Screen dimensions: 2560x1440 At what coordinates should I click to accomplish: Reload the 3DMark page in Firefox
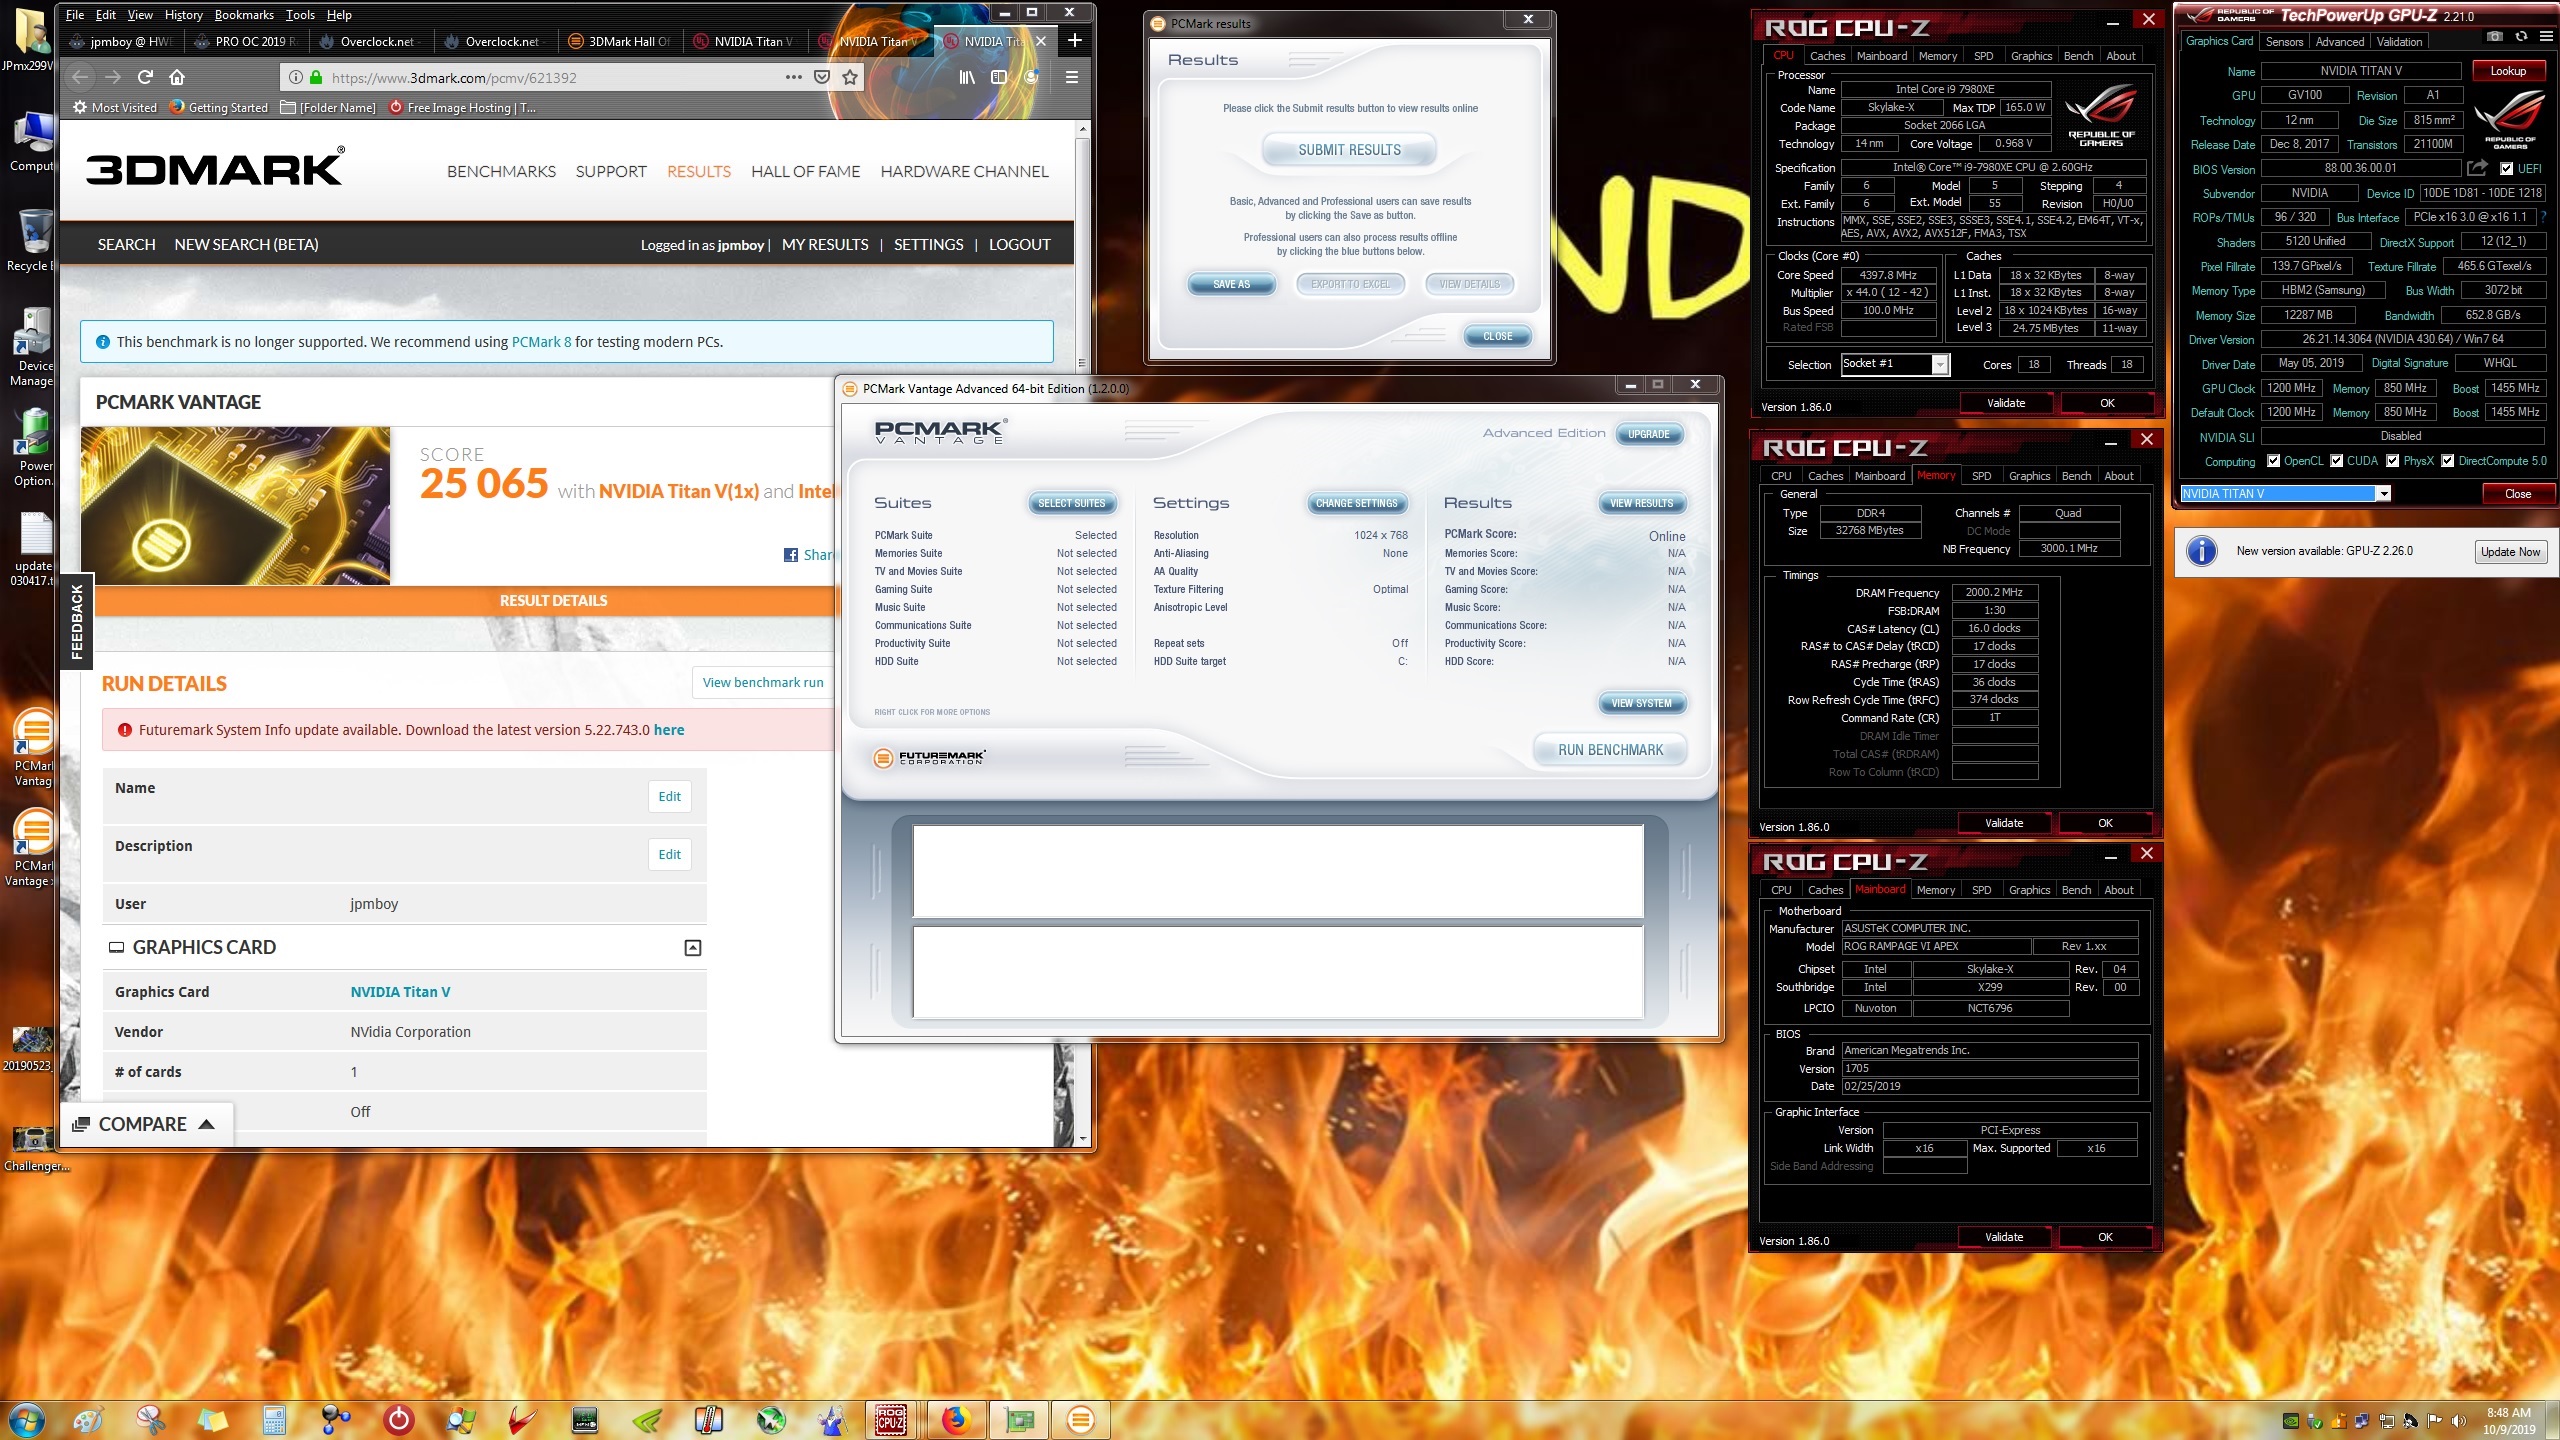[145, 77]
